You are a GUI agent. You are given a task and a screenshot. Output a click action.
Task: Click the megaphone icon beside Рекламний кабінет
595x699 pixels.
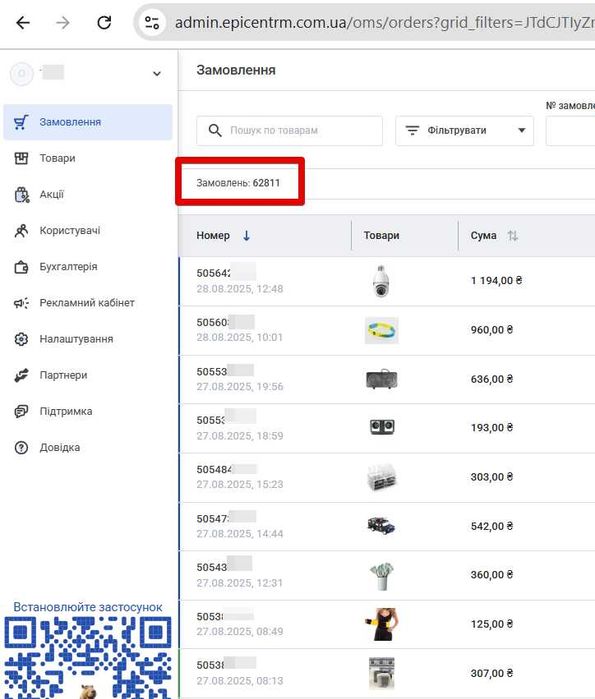21,303
